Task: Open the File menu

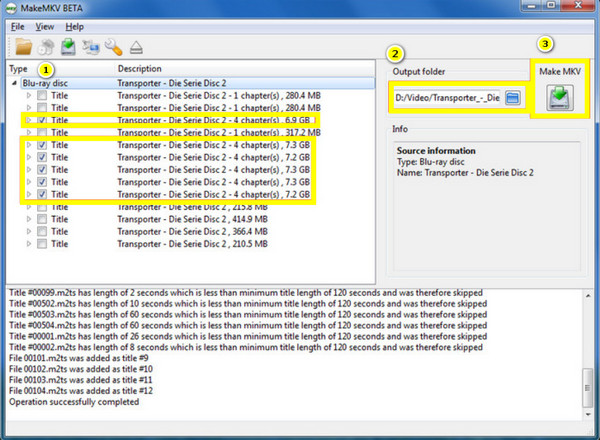Action: pos(18,27)
